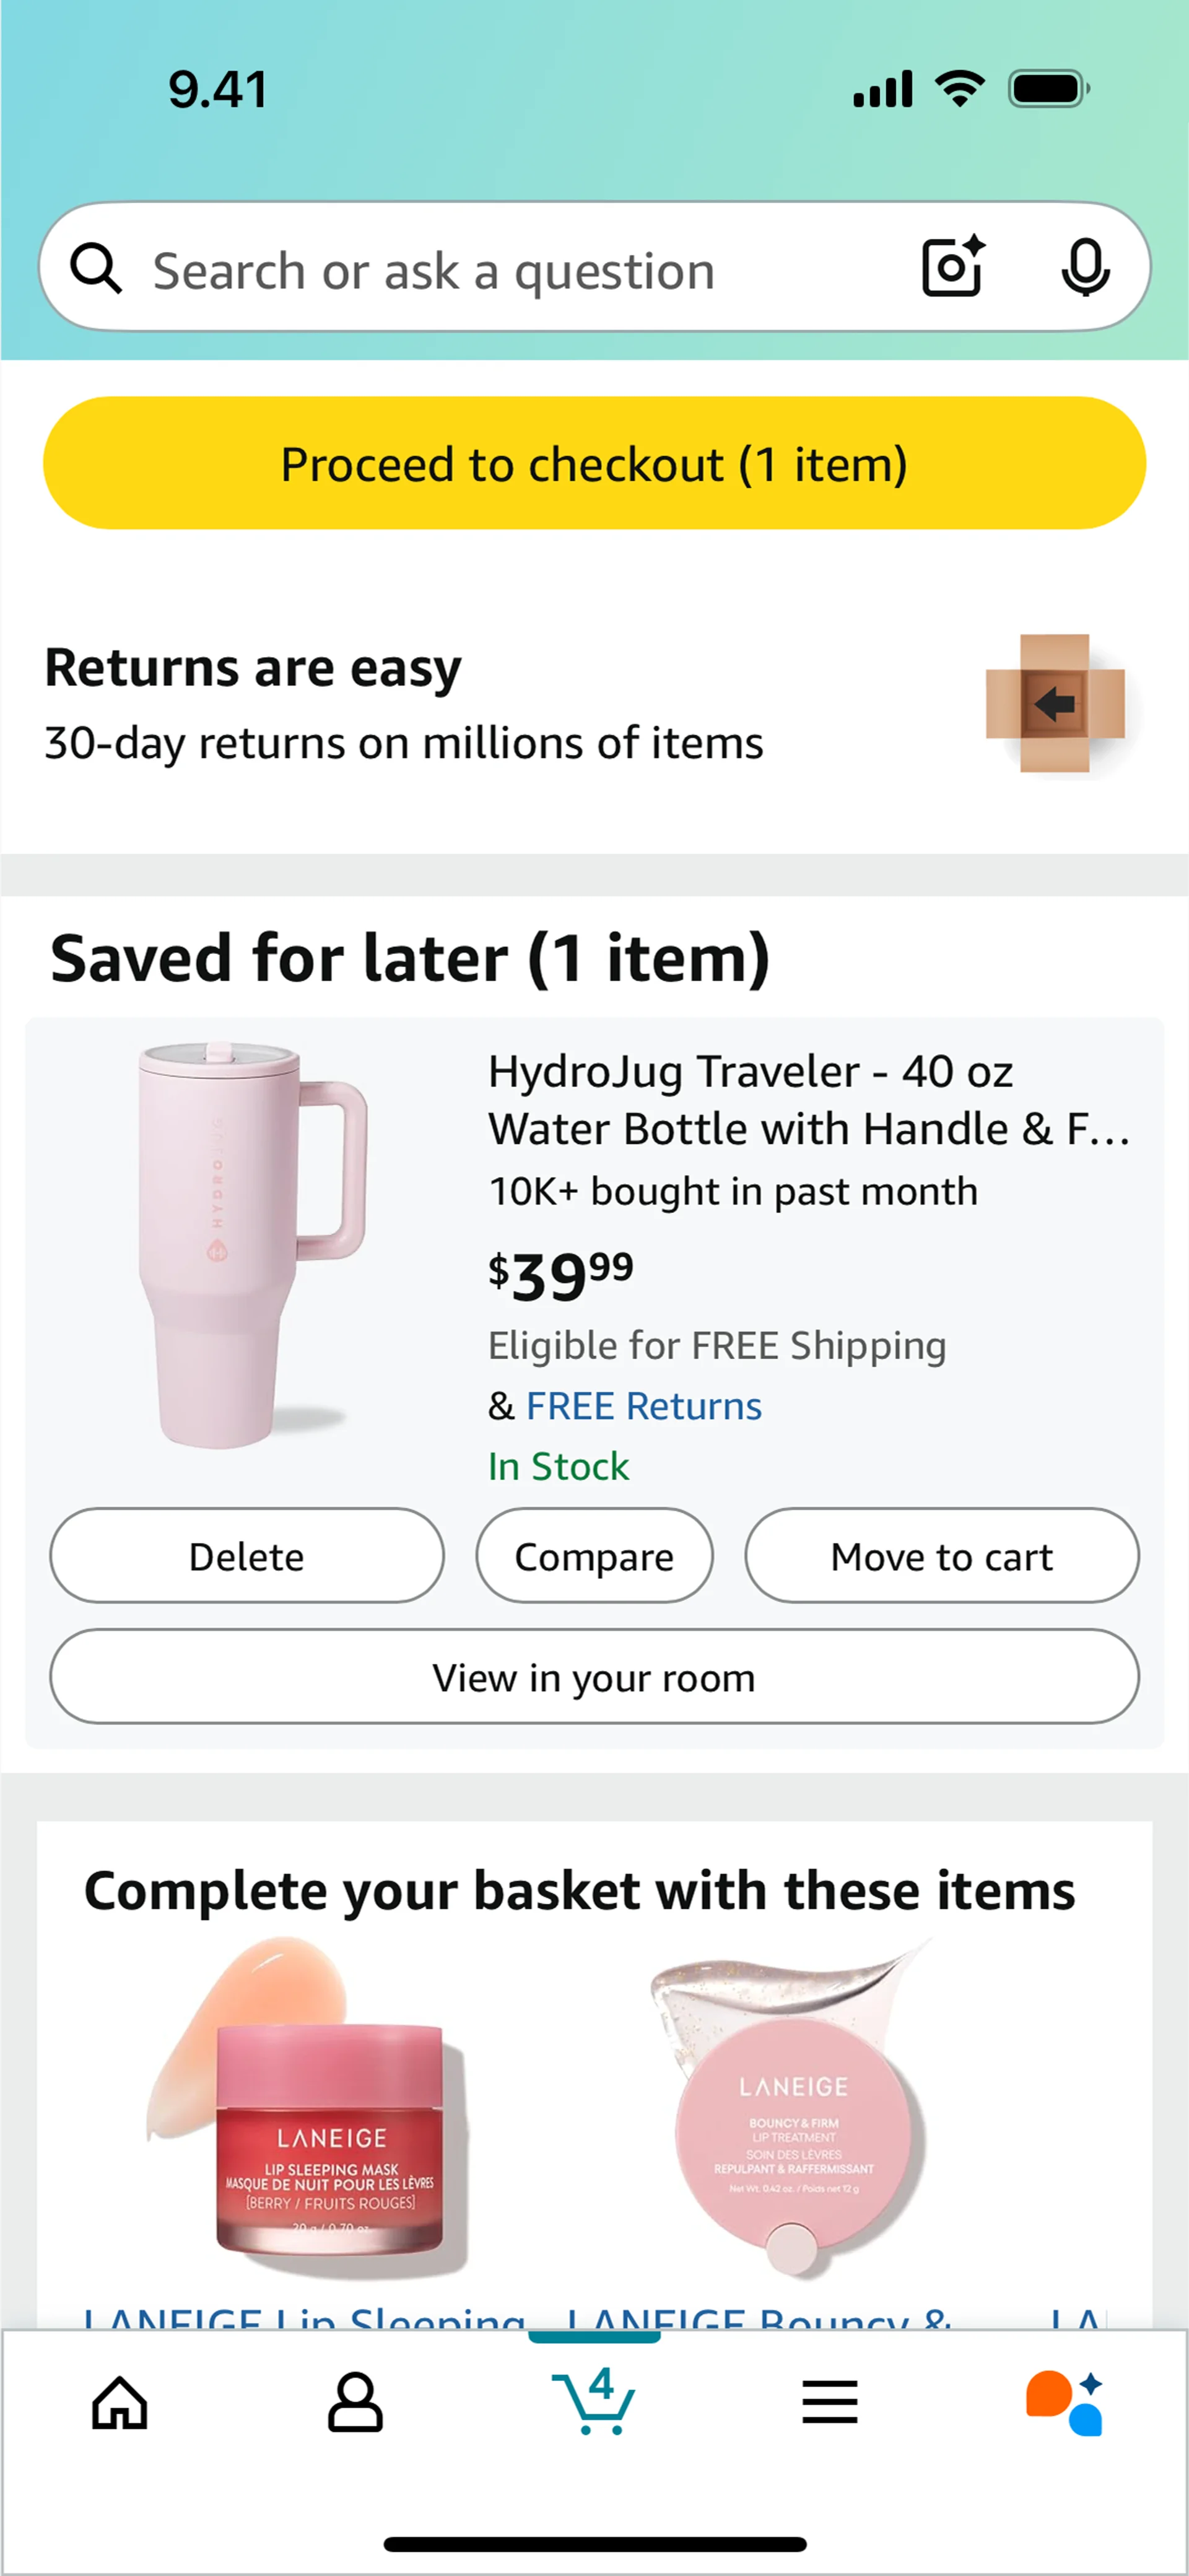Compare the HydroJug Traveler
Image resolution: width=1189 pixels, height=2576 pixels.
pyautogui.click(x=594, y=1556)
